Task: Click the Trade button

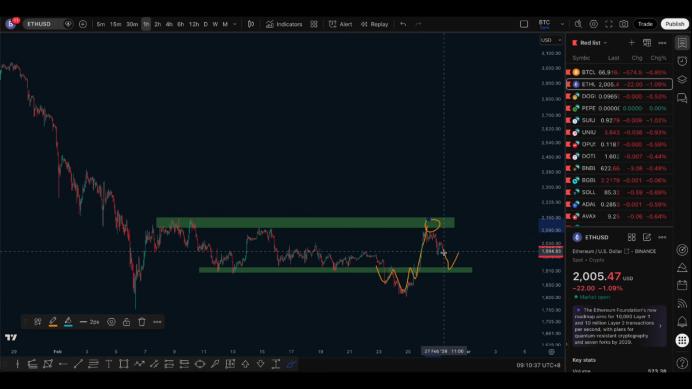Action: [x=645, y=24]
